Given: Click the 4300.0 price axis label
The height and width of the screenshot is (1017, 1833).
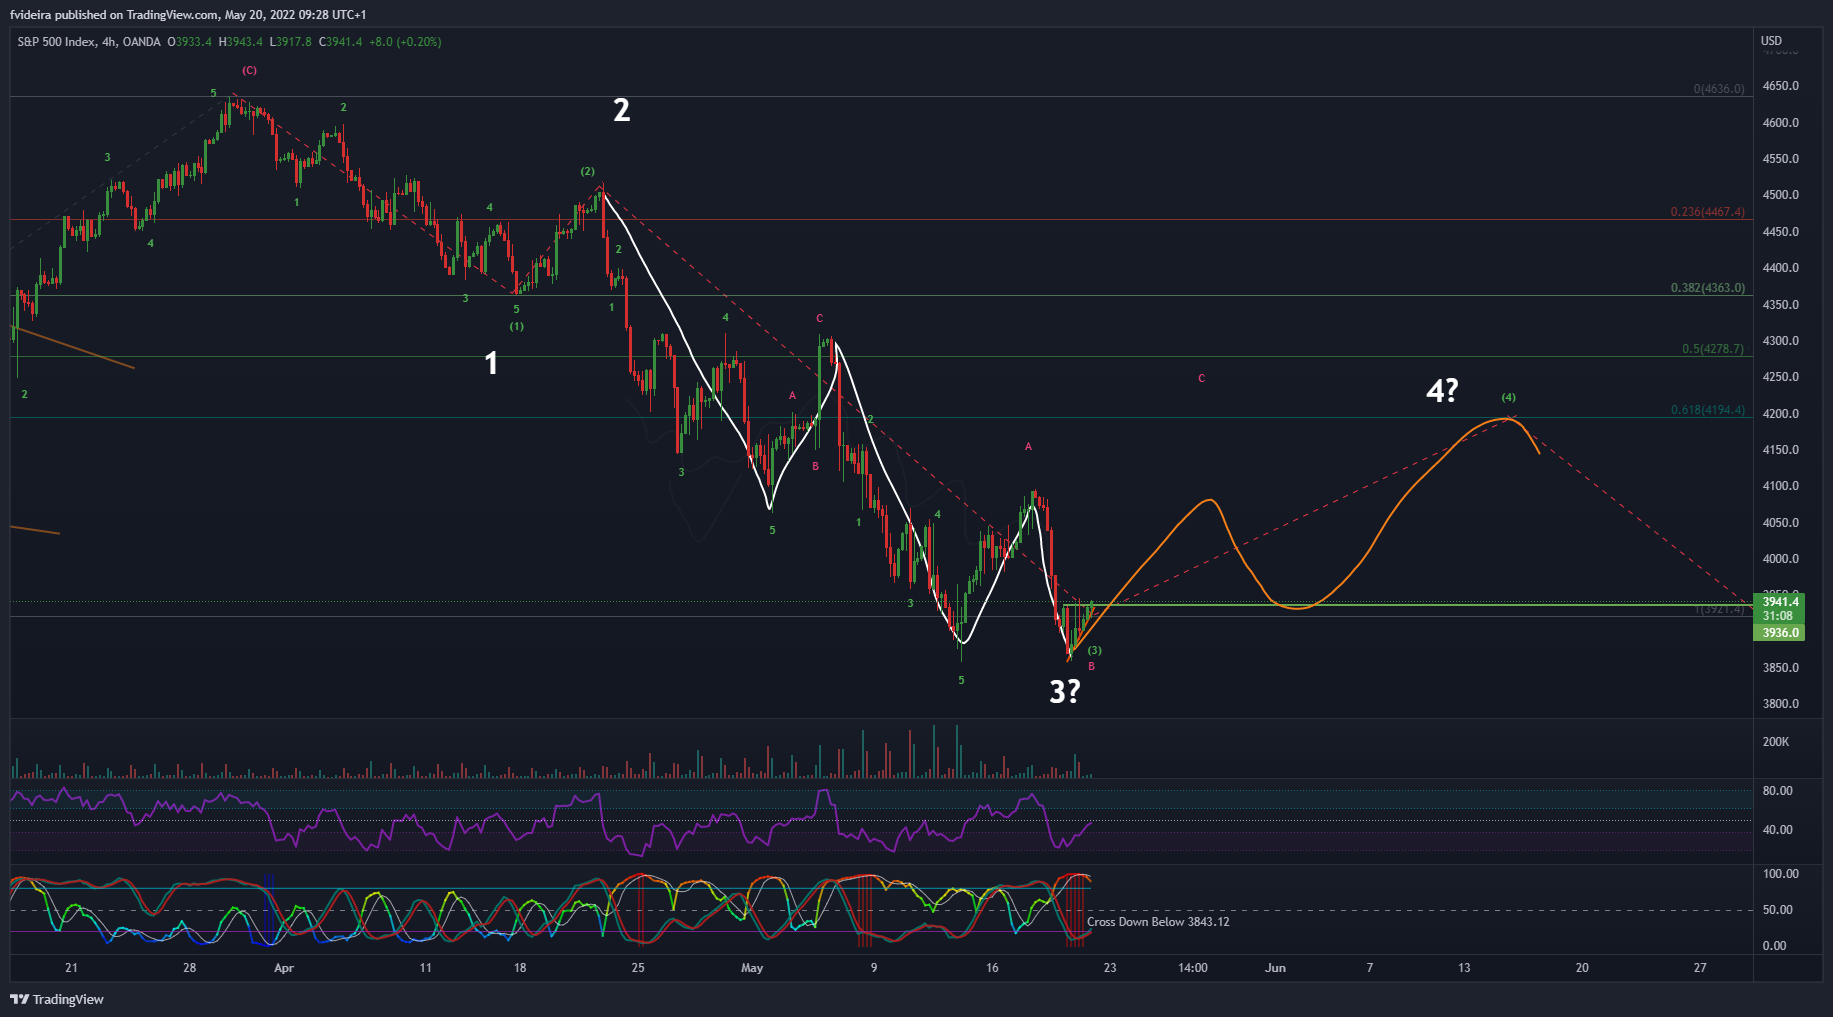Looking at the screenshot, I should [1780, 341].
